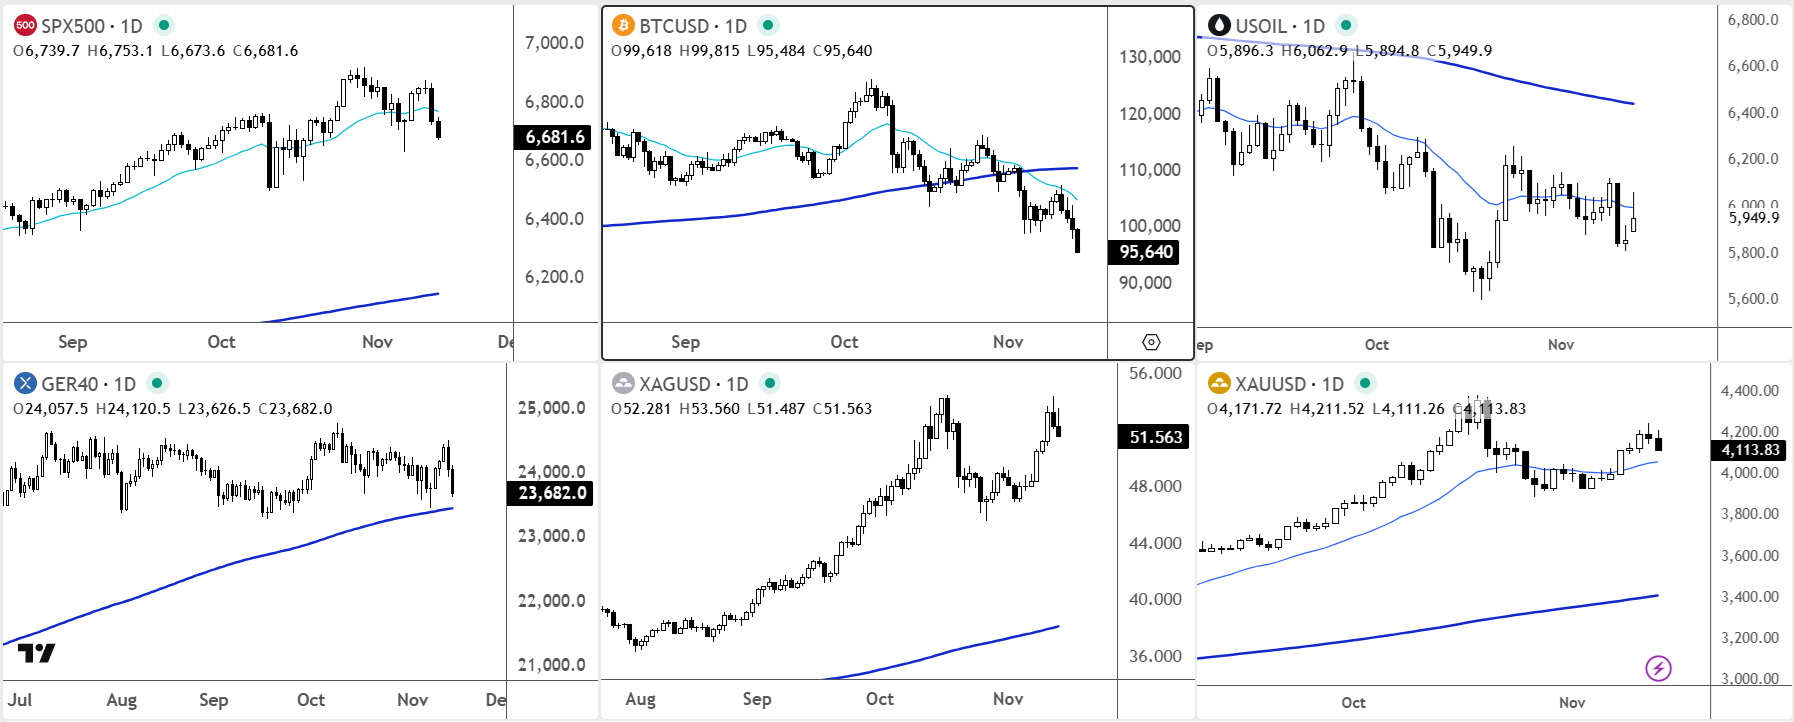Click the blue X icon beside GER40
Screen dimensions: 1794x722
[24, 382]
